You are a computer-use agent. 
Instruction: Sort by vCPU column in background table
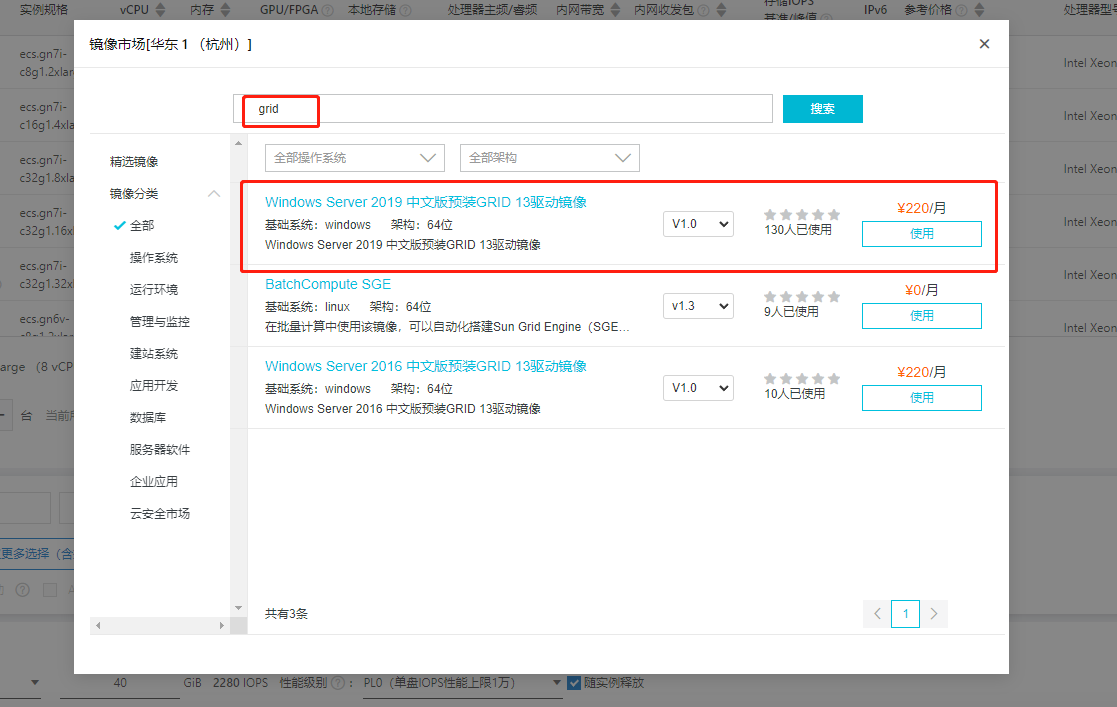click(x=160, y=10)
